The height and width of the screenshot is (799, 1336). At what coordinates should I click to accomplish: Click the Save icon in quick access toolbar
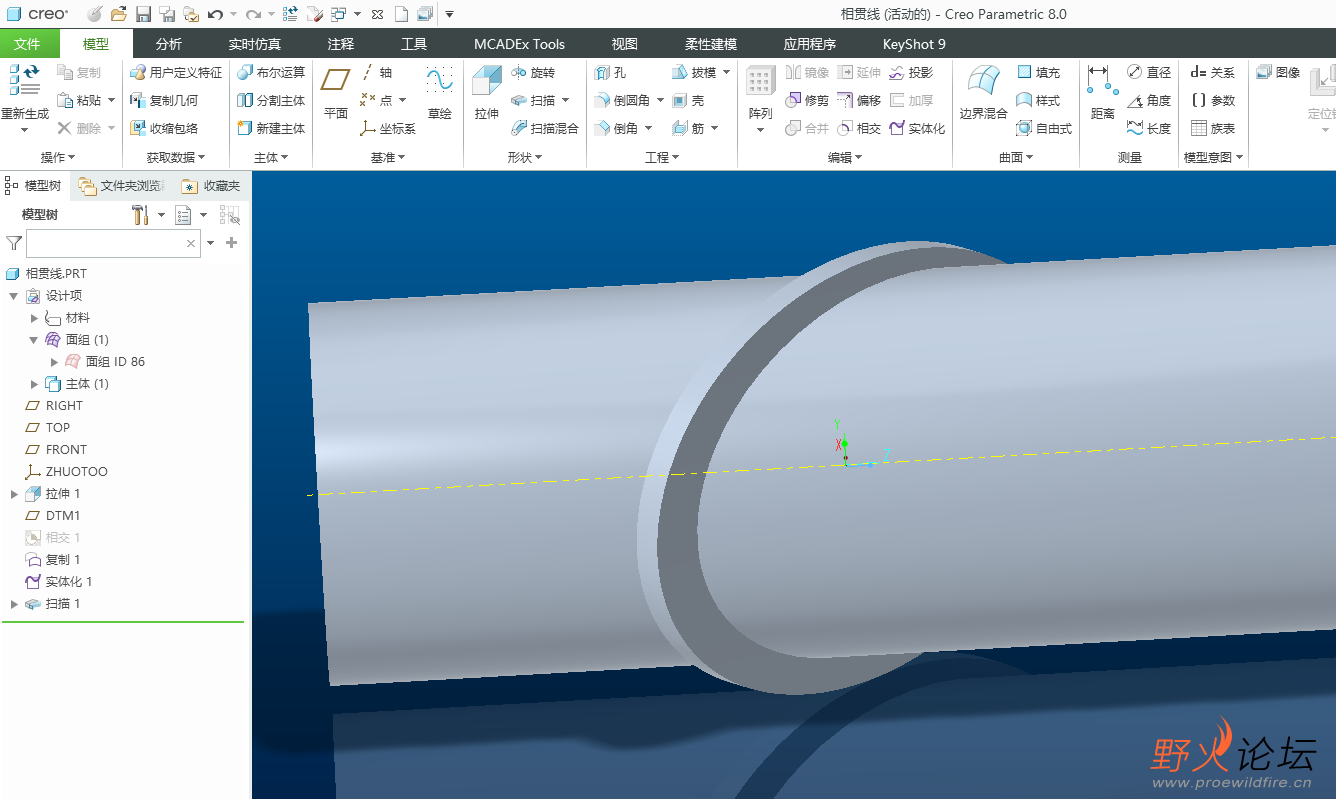(x=143, y=14)
